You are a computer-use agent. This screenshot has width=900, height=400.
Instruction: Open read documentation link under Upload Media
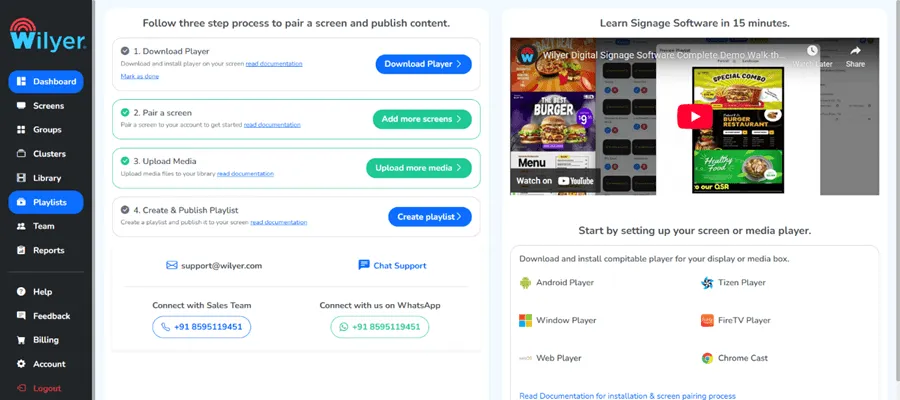pyautogui.click(x=245, y=173)
